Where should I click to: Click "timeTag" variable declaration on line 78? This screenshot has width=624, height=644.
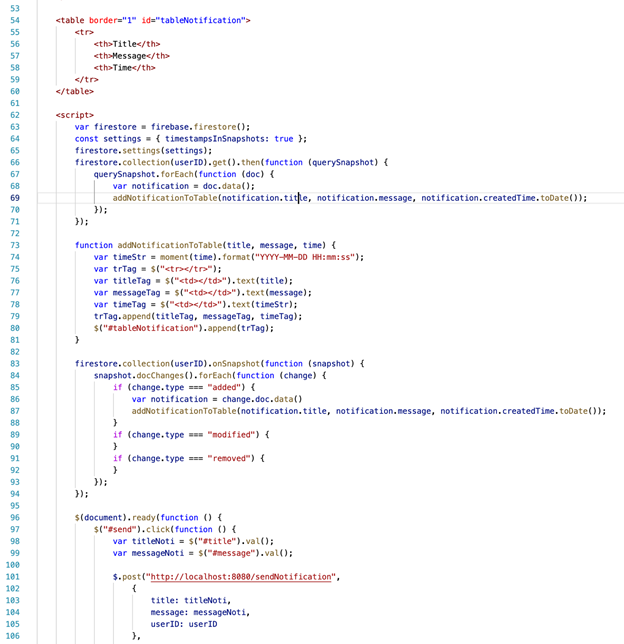129,304
